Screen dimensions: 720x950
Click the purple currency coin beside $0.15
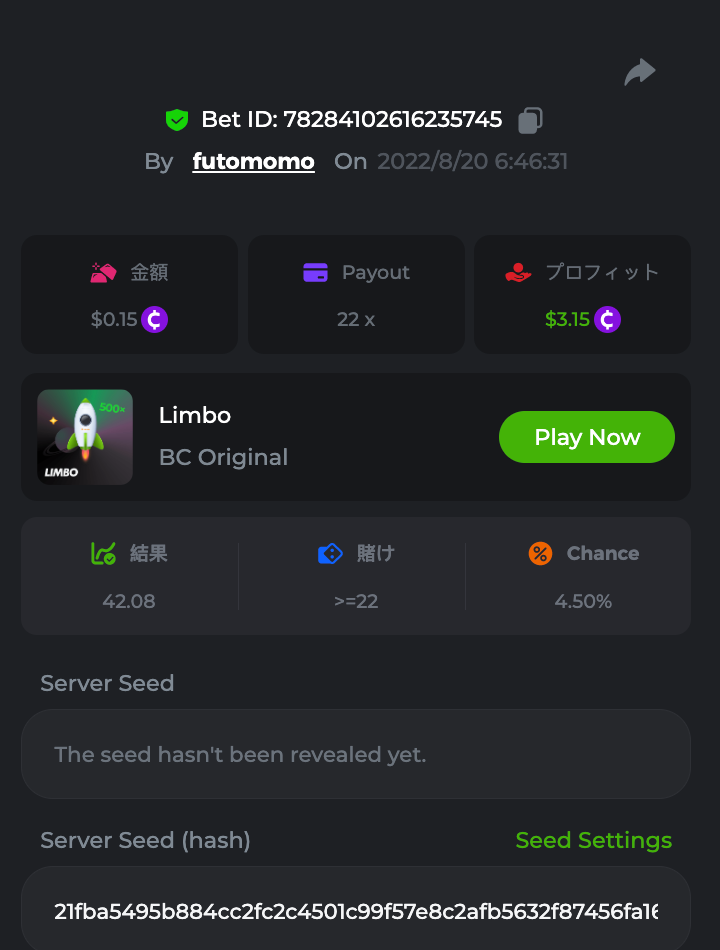[154, 319]
